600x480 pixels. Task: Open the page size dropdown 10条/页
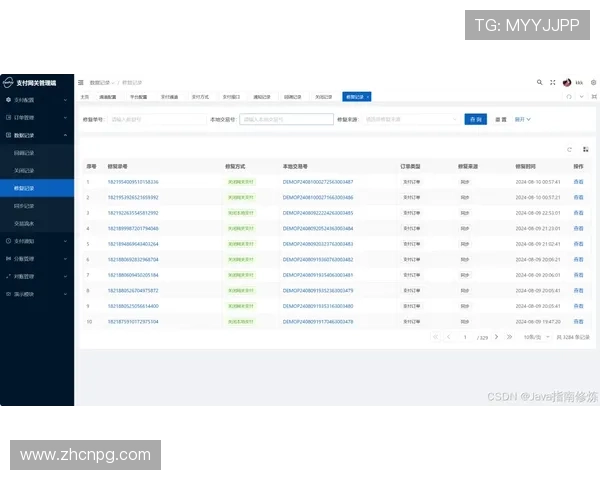click(537, 337)
